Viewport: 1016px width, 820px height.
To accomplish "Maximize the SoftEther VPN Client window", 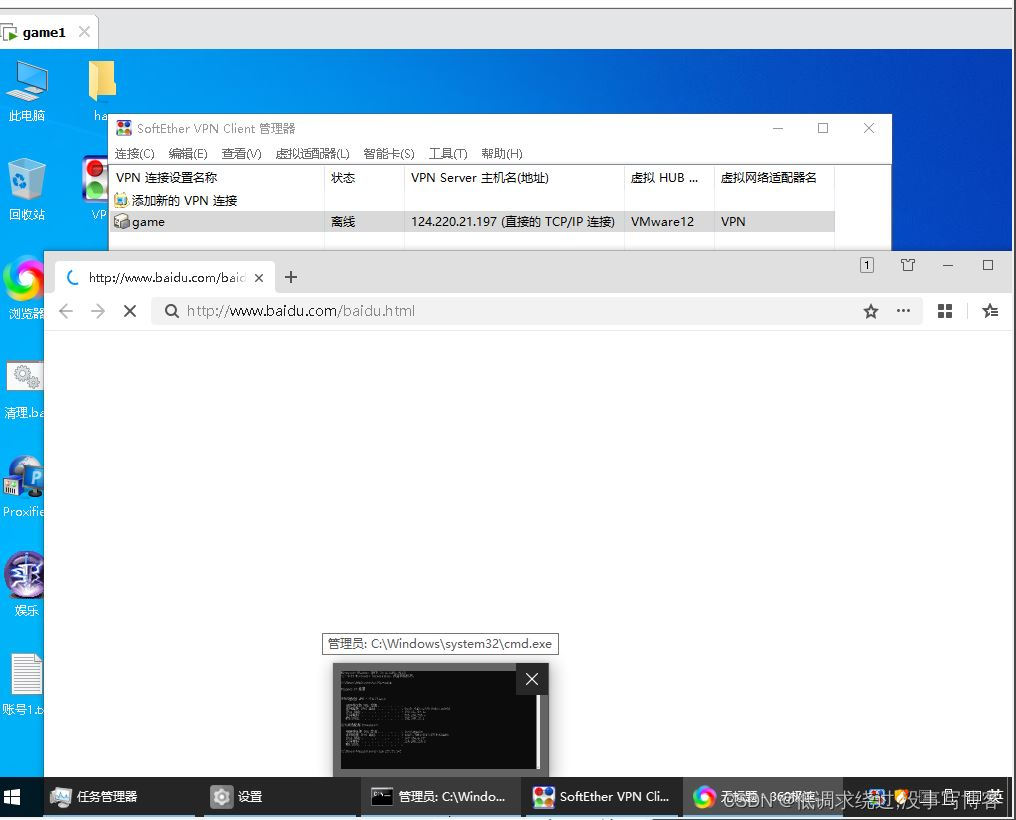I will tap(823, 128).
